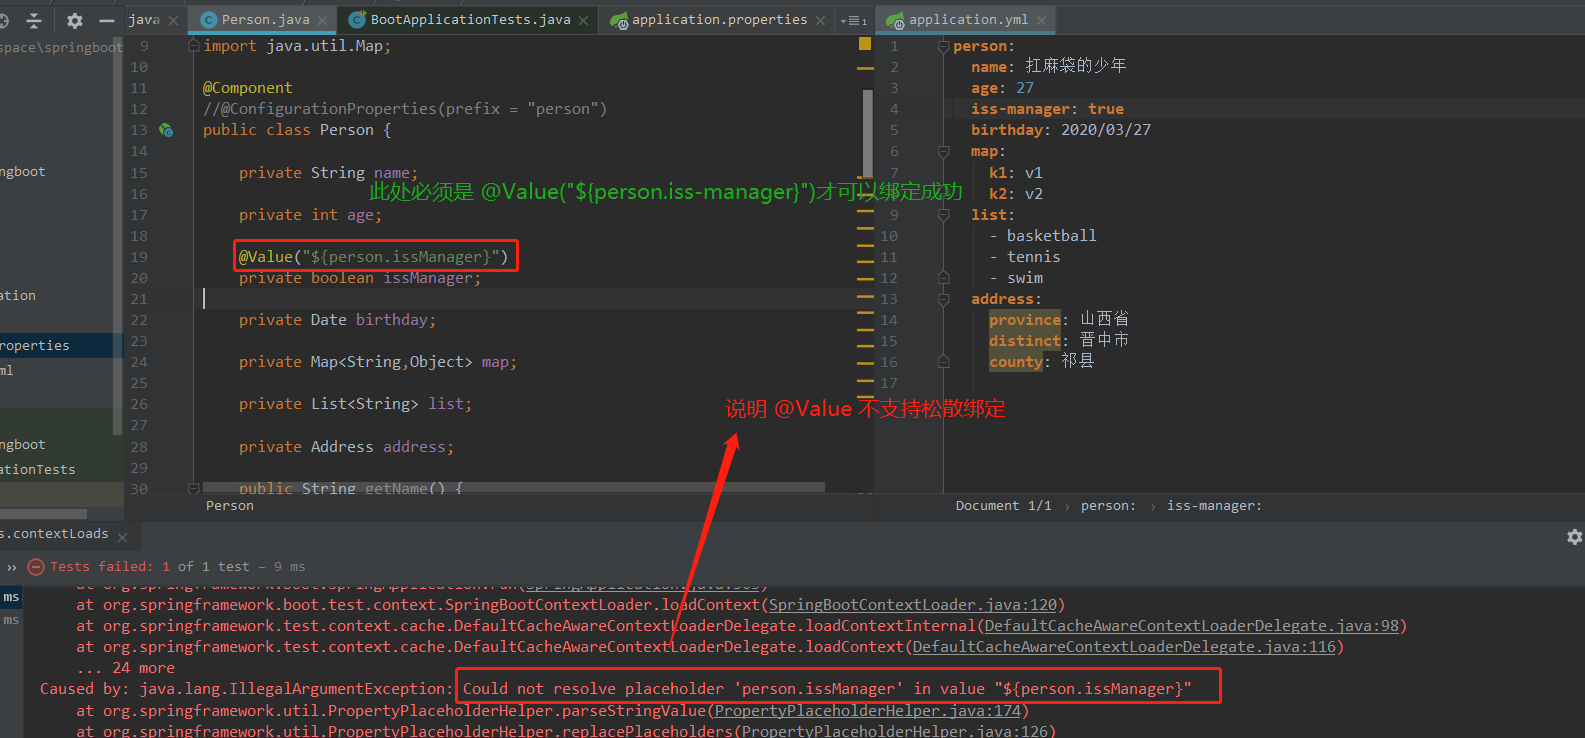Click the Tests failed status icon
This screenshot has width=1585, height=738.
click(36, 567)
